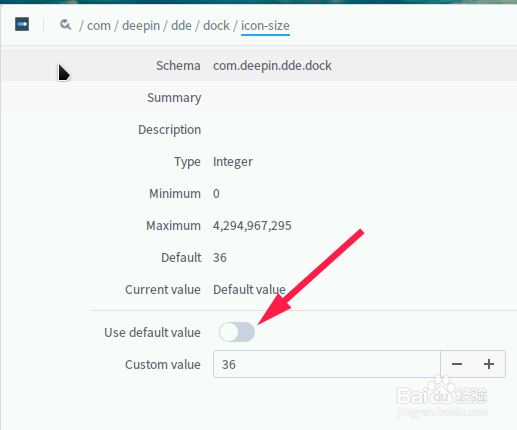Click the Custom value input field
Image resolution: width=517 pixels, height=430 pixels.
pyautogui.click(x=327, y=364)
